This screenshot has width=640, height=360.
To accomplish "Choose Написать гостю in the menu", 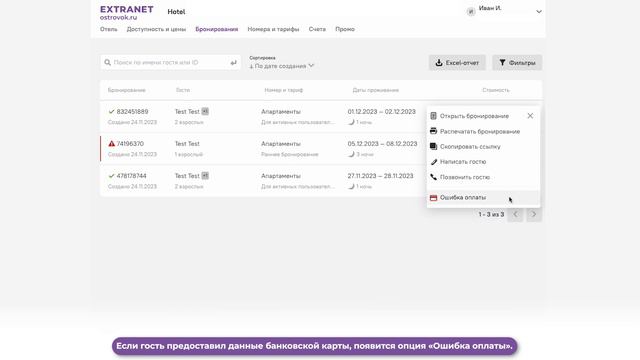I will pyautogui.click(x=463, y=162).
